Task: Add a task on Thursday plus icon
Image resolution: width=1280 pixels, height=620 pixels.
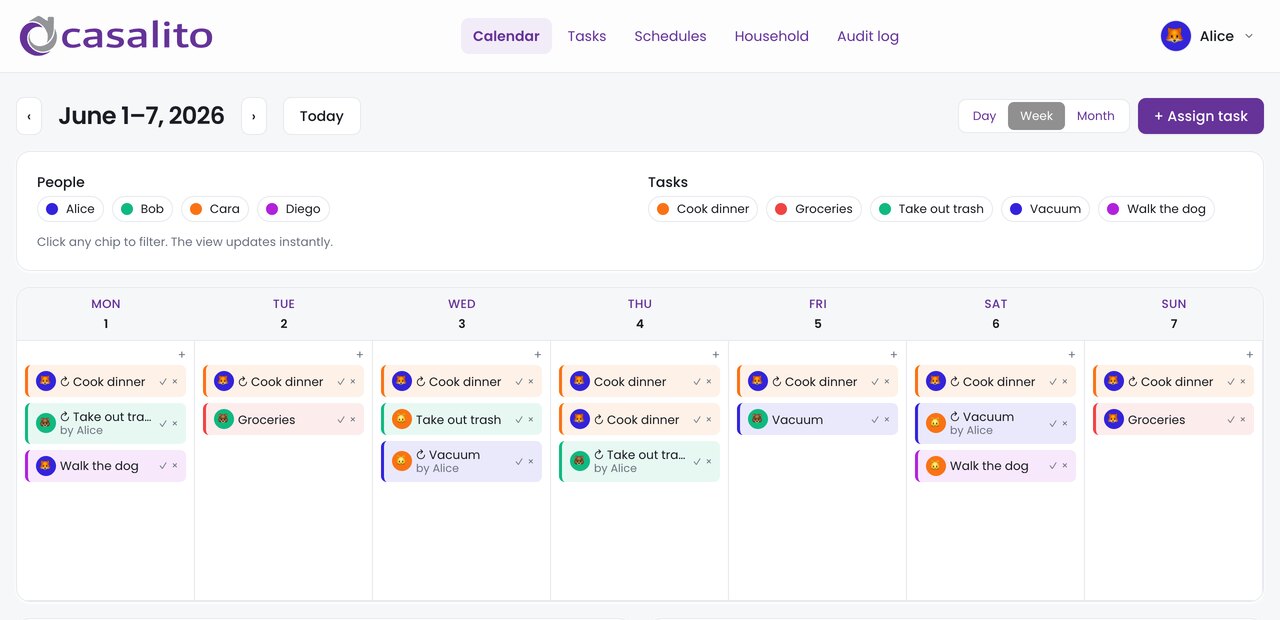Action: click(x=716, y=355)
